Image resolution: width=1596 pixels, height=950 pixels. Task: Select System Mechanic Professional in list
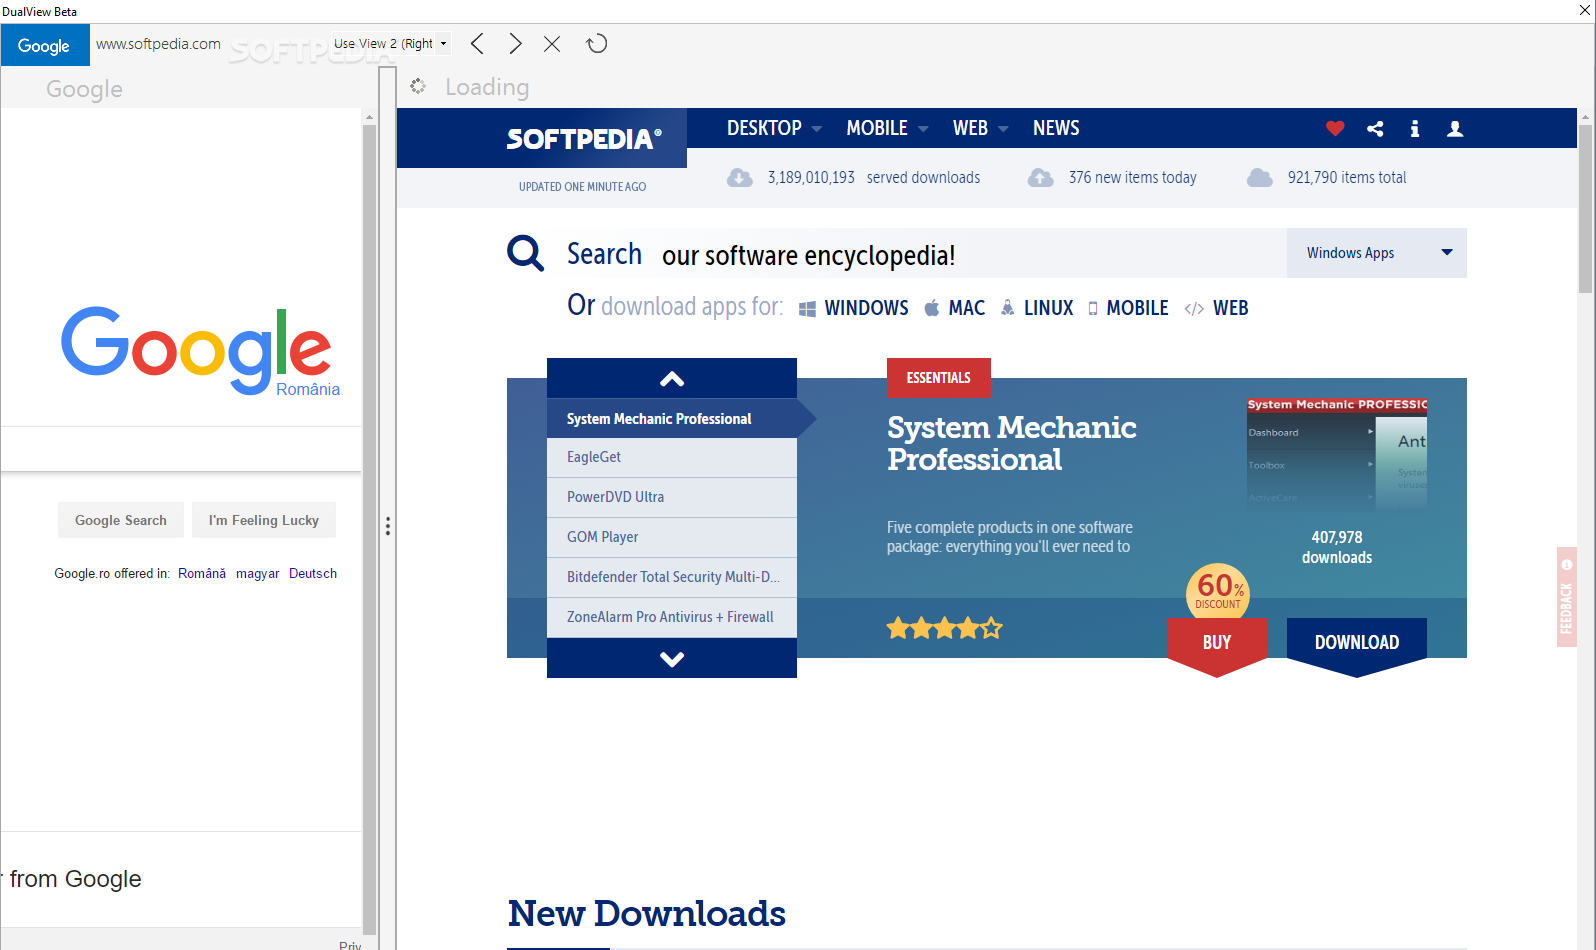click(672, 418)
